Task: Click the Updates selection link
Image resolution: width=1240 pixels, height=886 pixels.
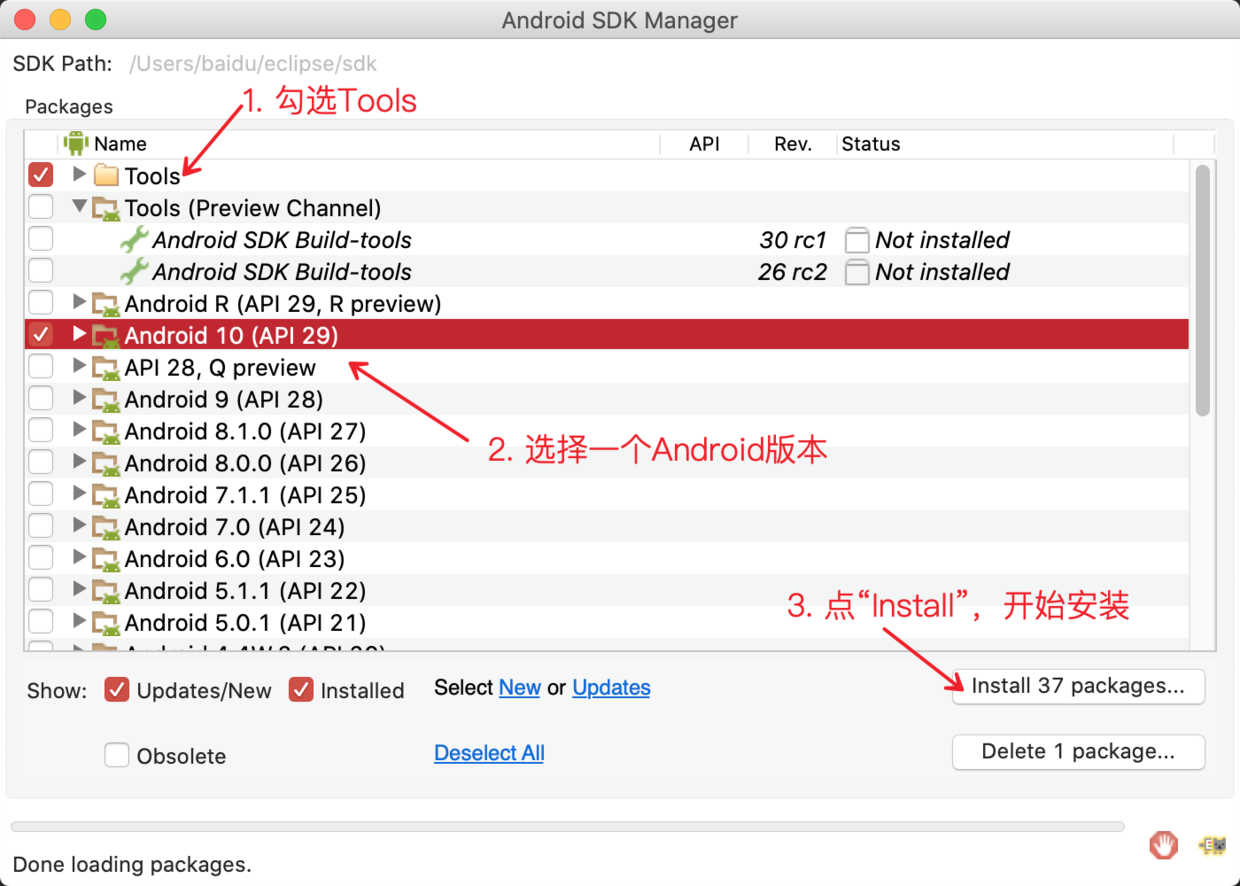Action: tap(611, 688)
